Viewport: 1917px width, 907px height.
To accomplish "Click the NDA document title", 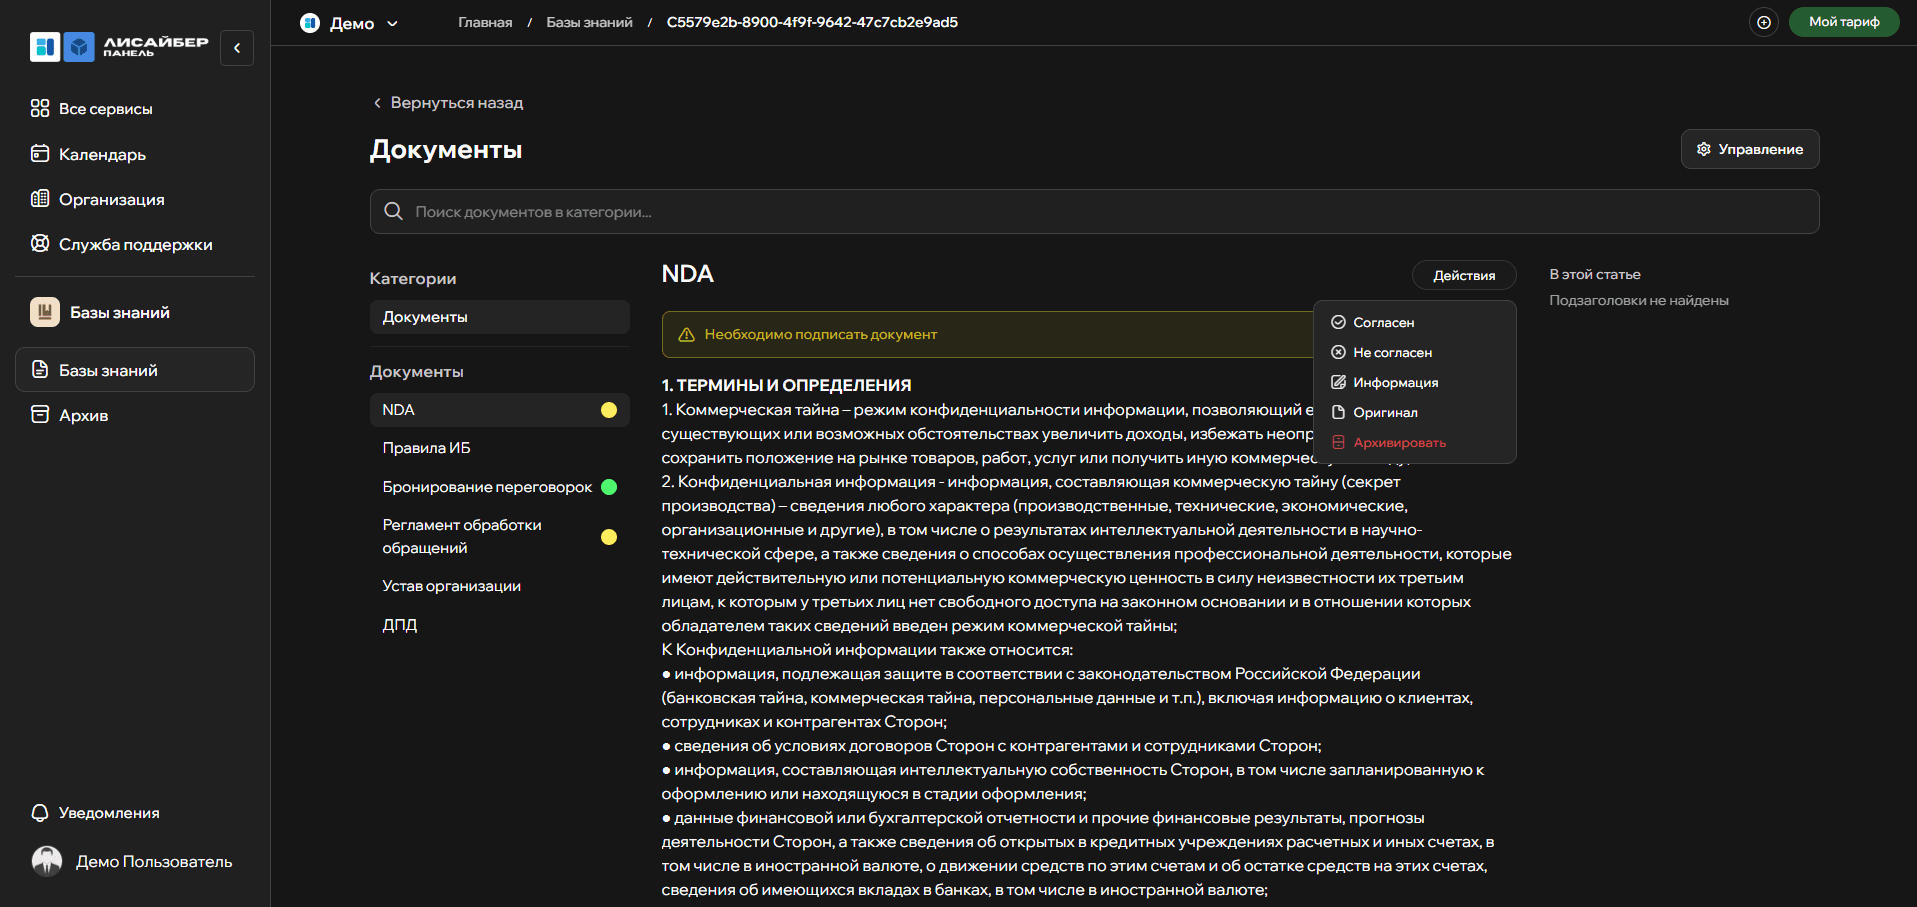I will point(688,274).
